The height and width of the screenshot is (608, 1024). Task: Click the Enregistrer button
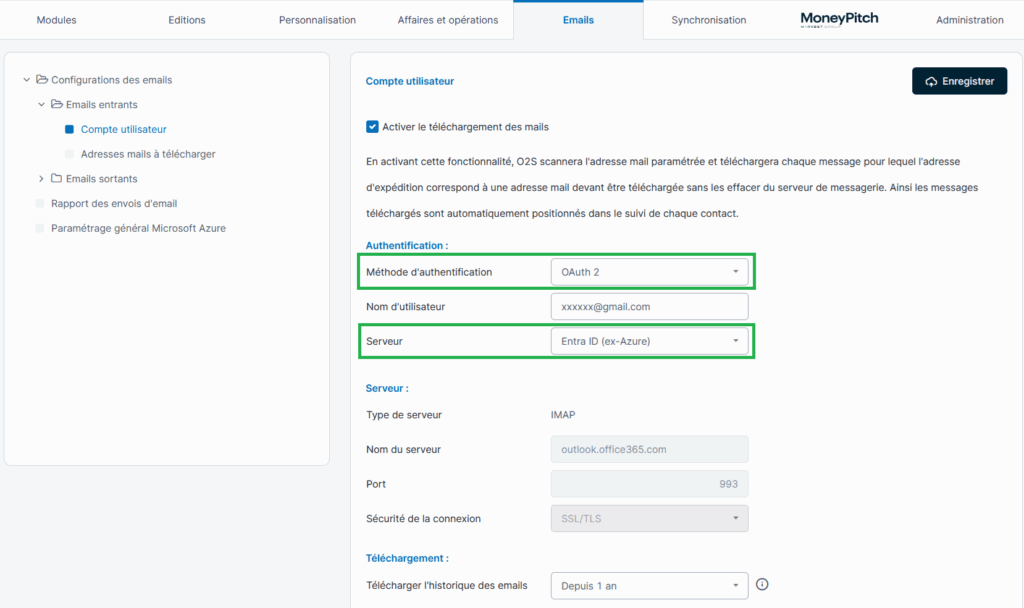click(x=959, y=81)
